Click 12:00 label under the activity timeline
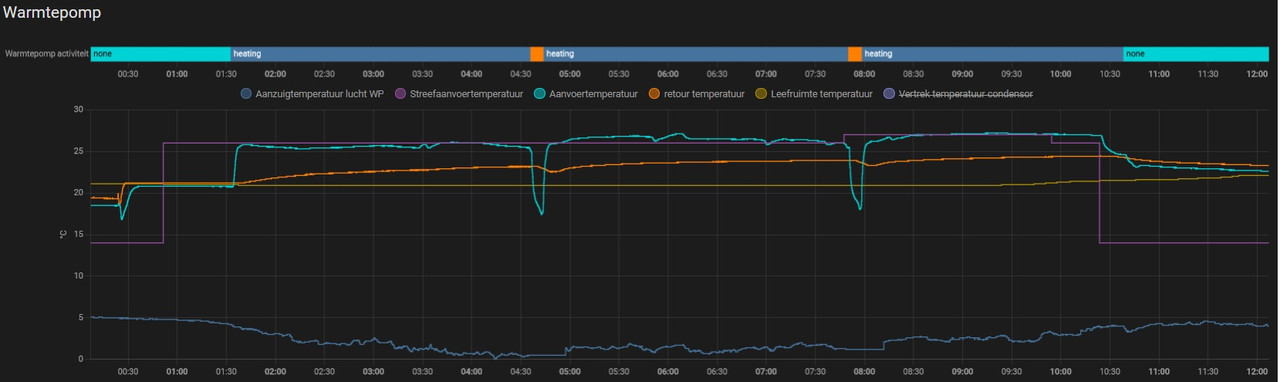 tap(1257, 74)
